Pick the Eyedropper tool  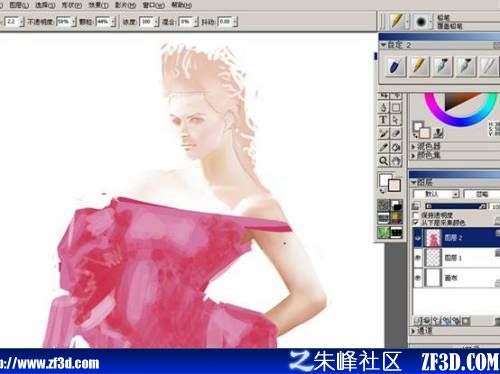[383, 147]
